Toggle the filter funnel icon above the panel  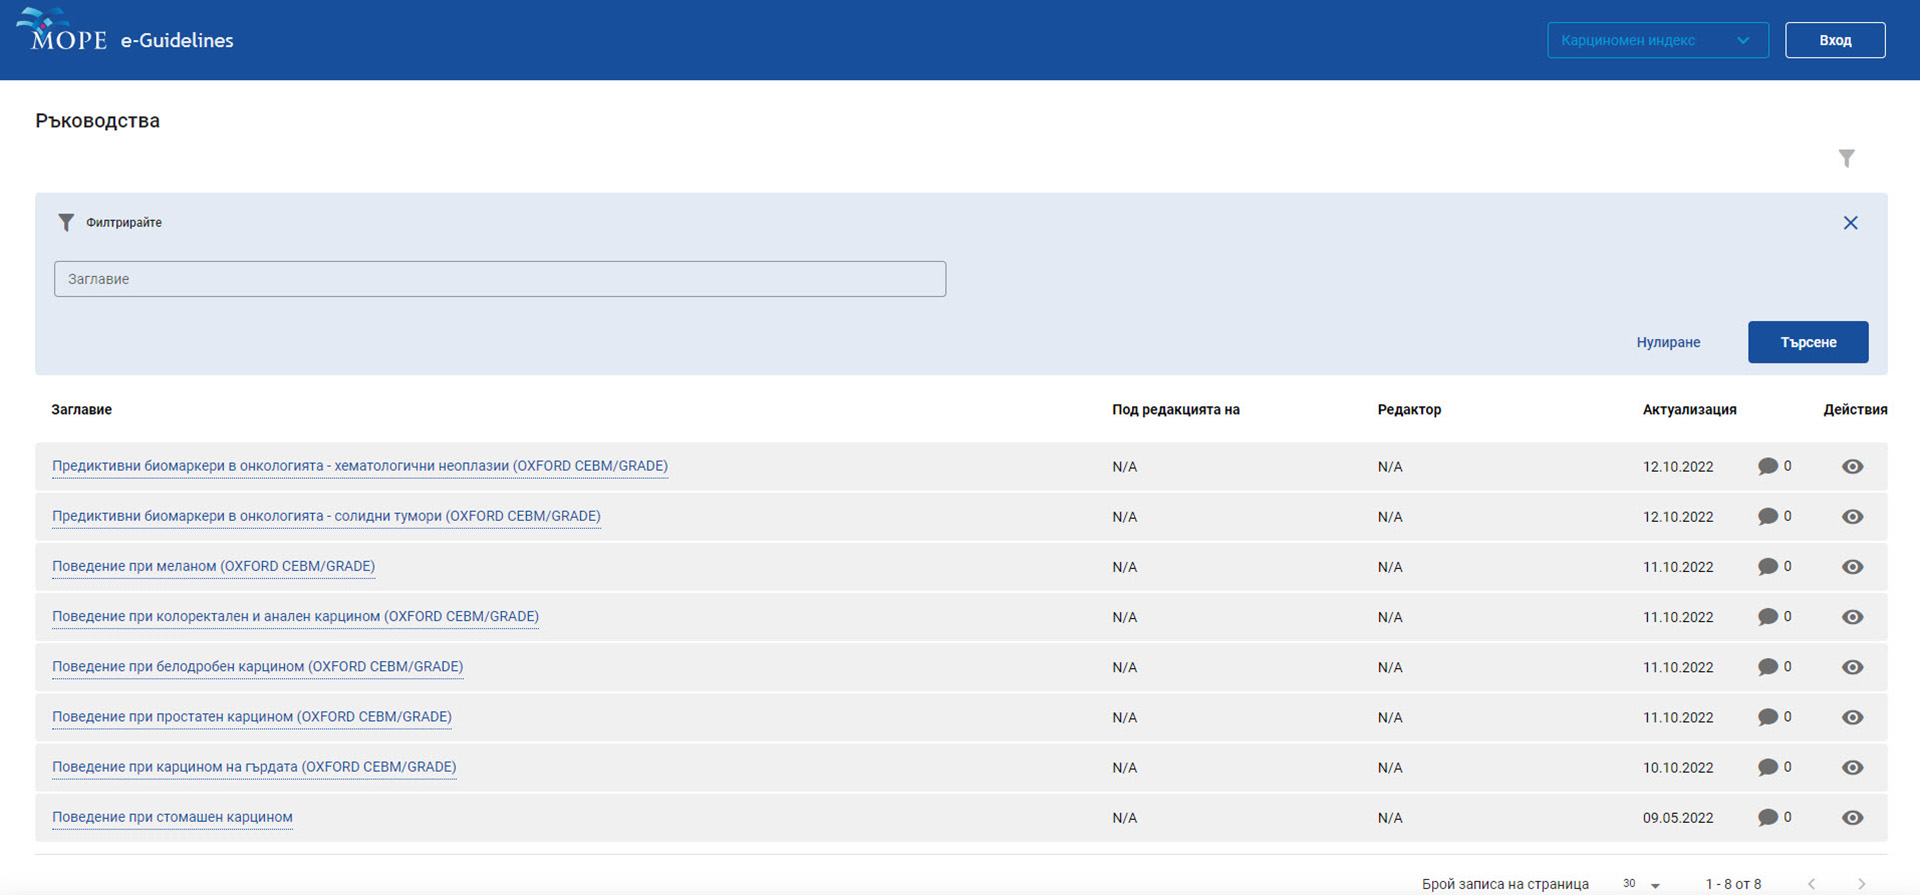(1847, 159)
